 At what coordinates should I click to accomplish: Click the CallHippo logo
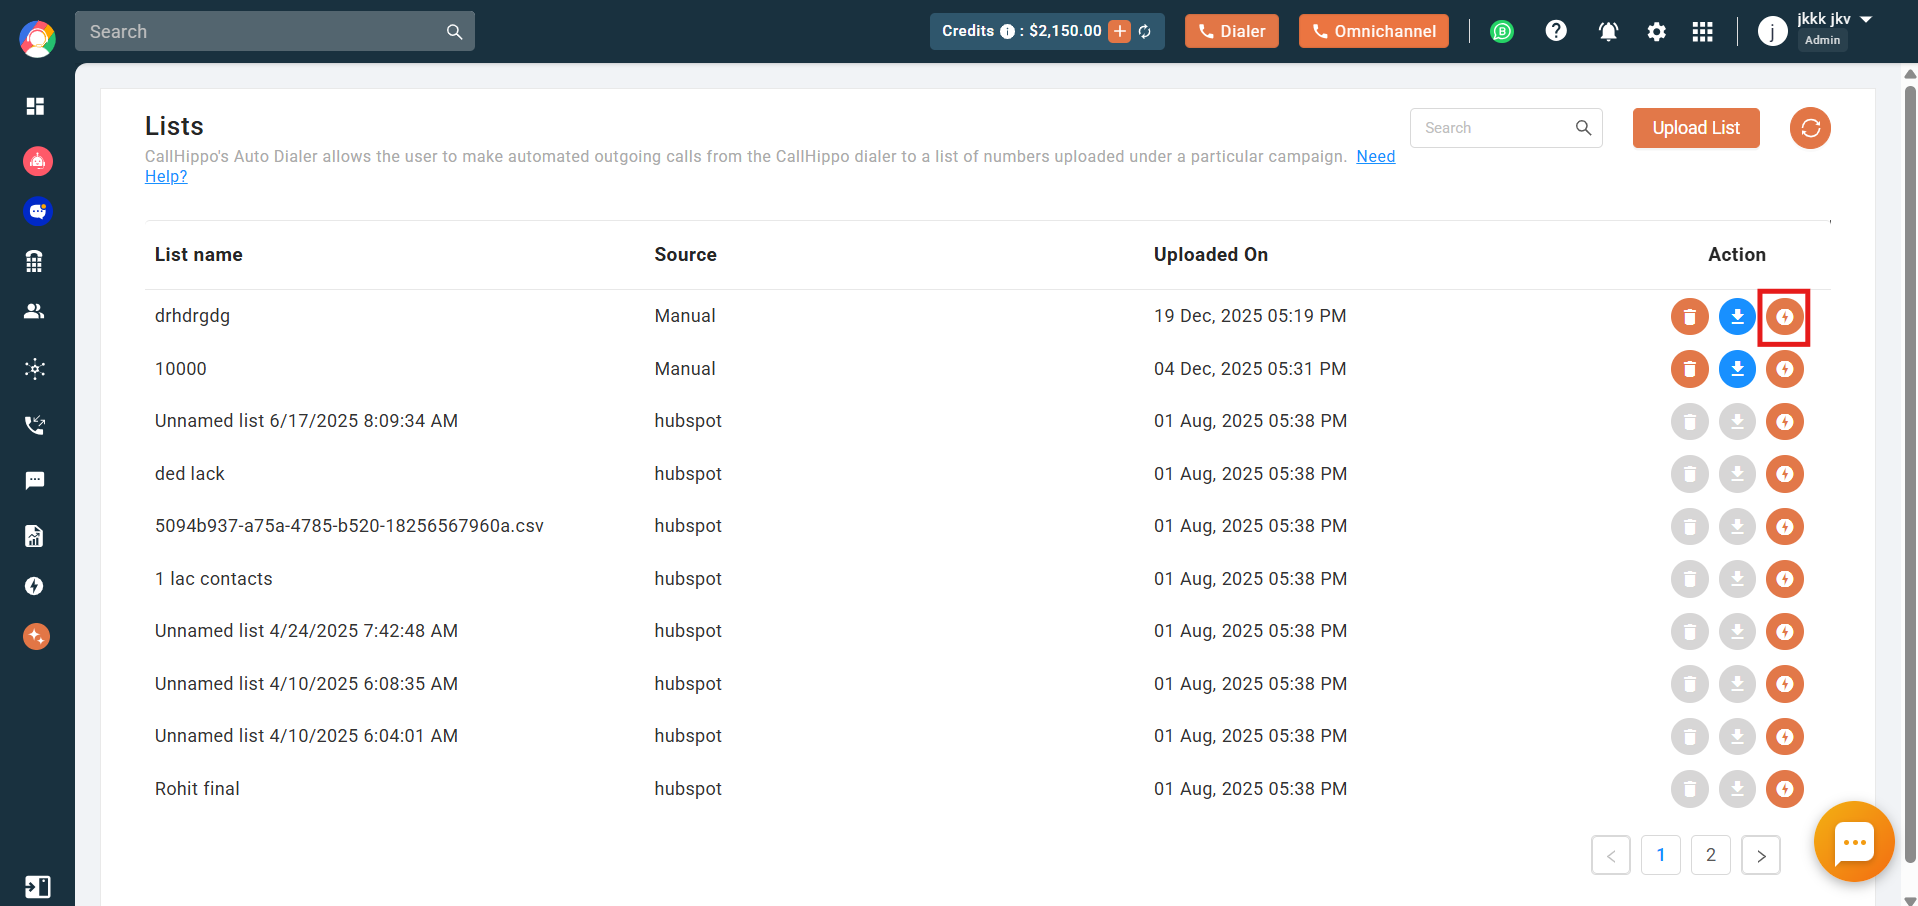[x=37, y=38]
